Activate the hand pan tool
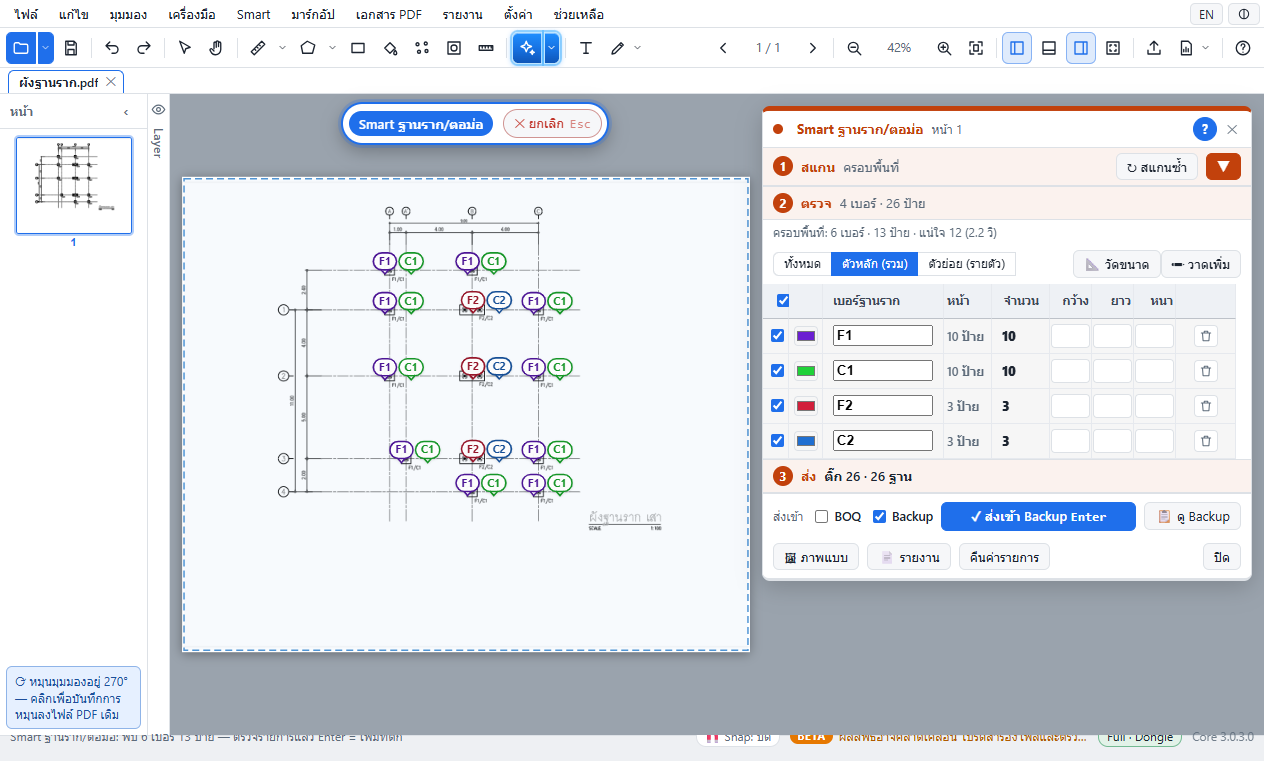The image size is (1264, 761). [216, 48]
